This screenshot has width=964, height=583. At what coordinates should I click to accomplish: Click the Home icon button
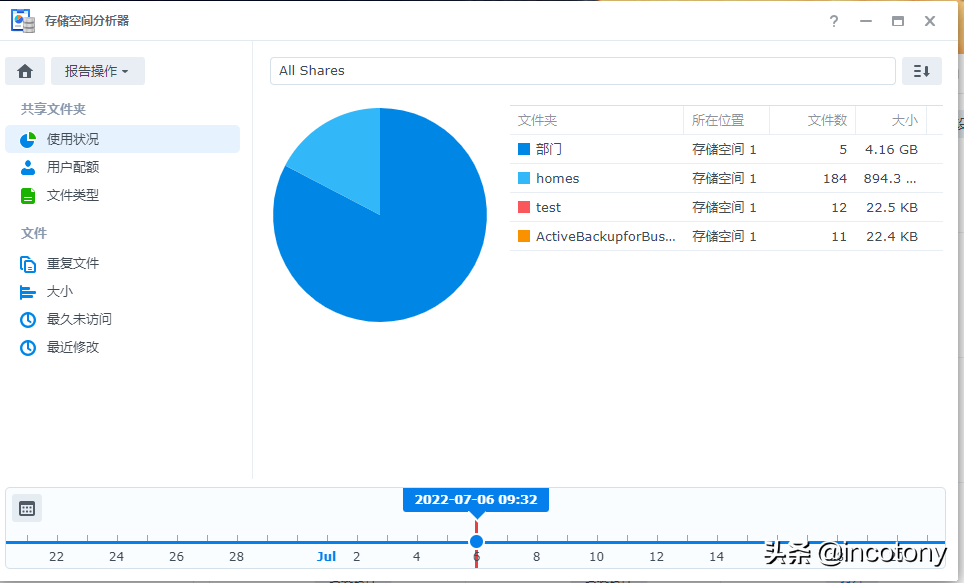coord(25,71)
